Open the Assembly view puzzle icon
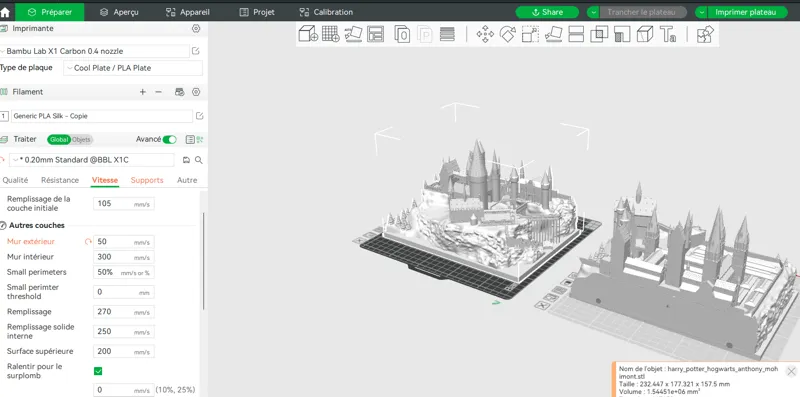Image resolution: width=800 pixels, height=397 pixels. point(705,34)
